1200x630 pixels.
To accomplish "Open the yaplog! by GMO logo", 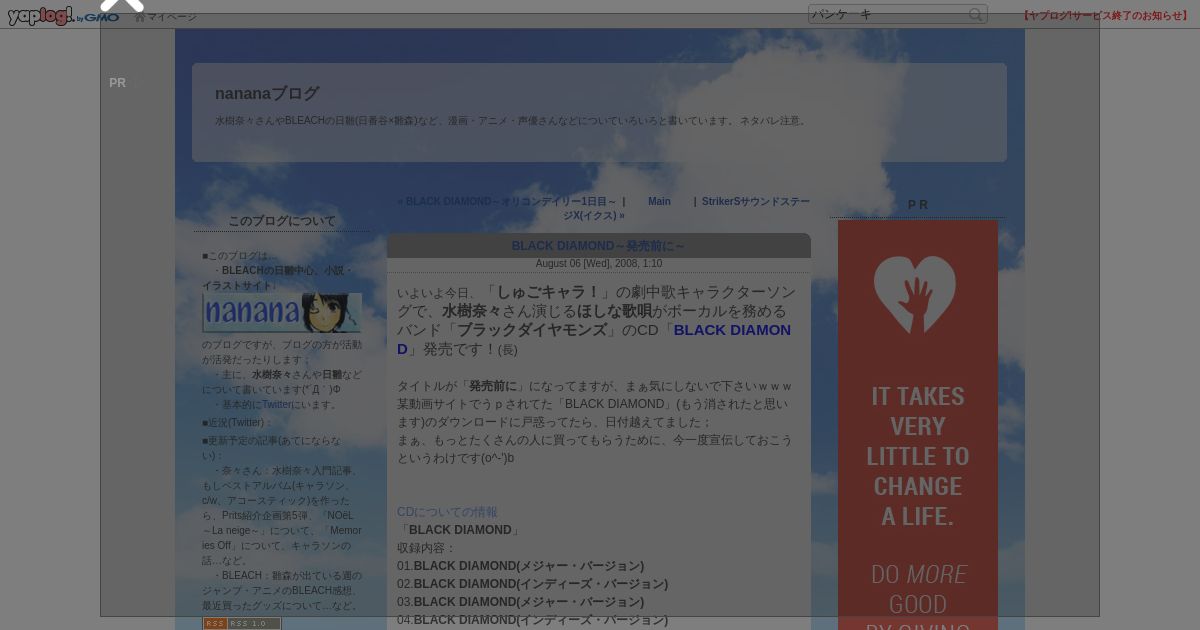I will coord(63,16).
